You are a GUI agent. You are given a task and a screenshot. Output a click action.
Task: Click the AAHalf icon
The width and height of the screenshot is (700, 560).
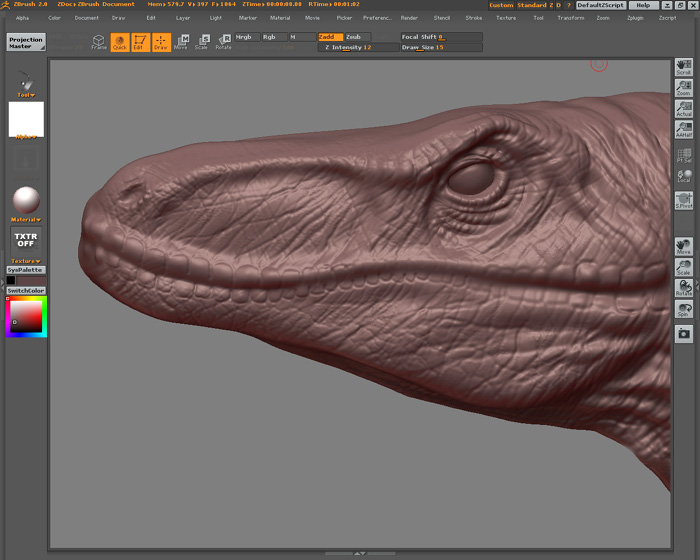pyautogui.click(x=683, y=130)
